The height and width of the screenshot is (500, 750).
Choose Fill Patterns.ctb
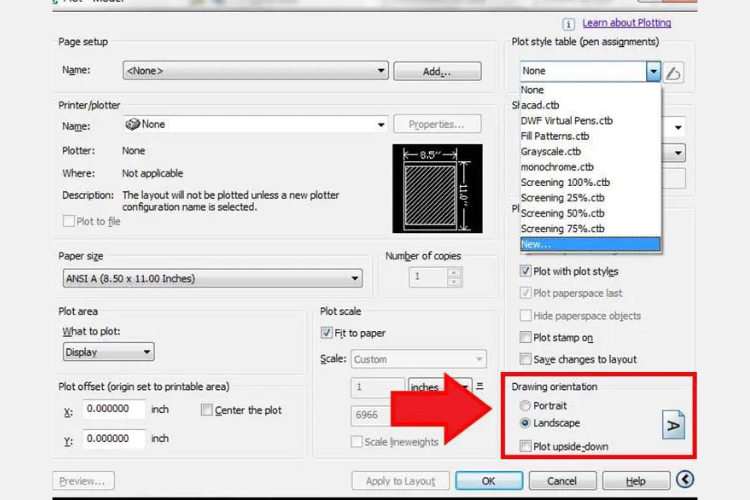tap(590, 136)
